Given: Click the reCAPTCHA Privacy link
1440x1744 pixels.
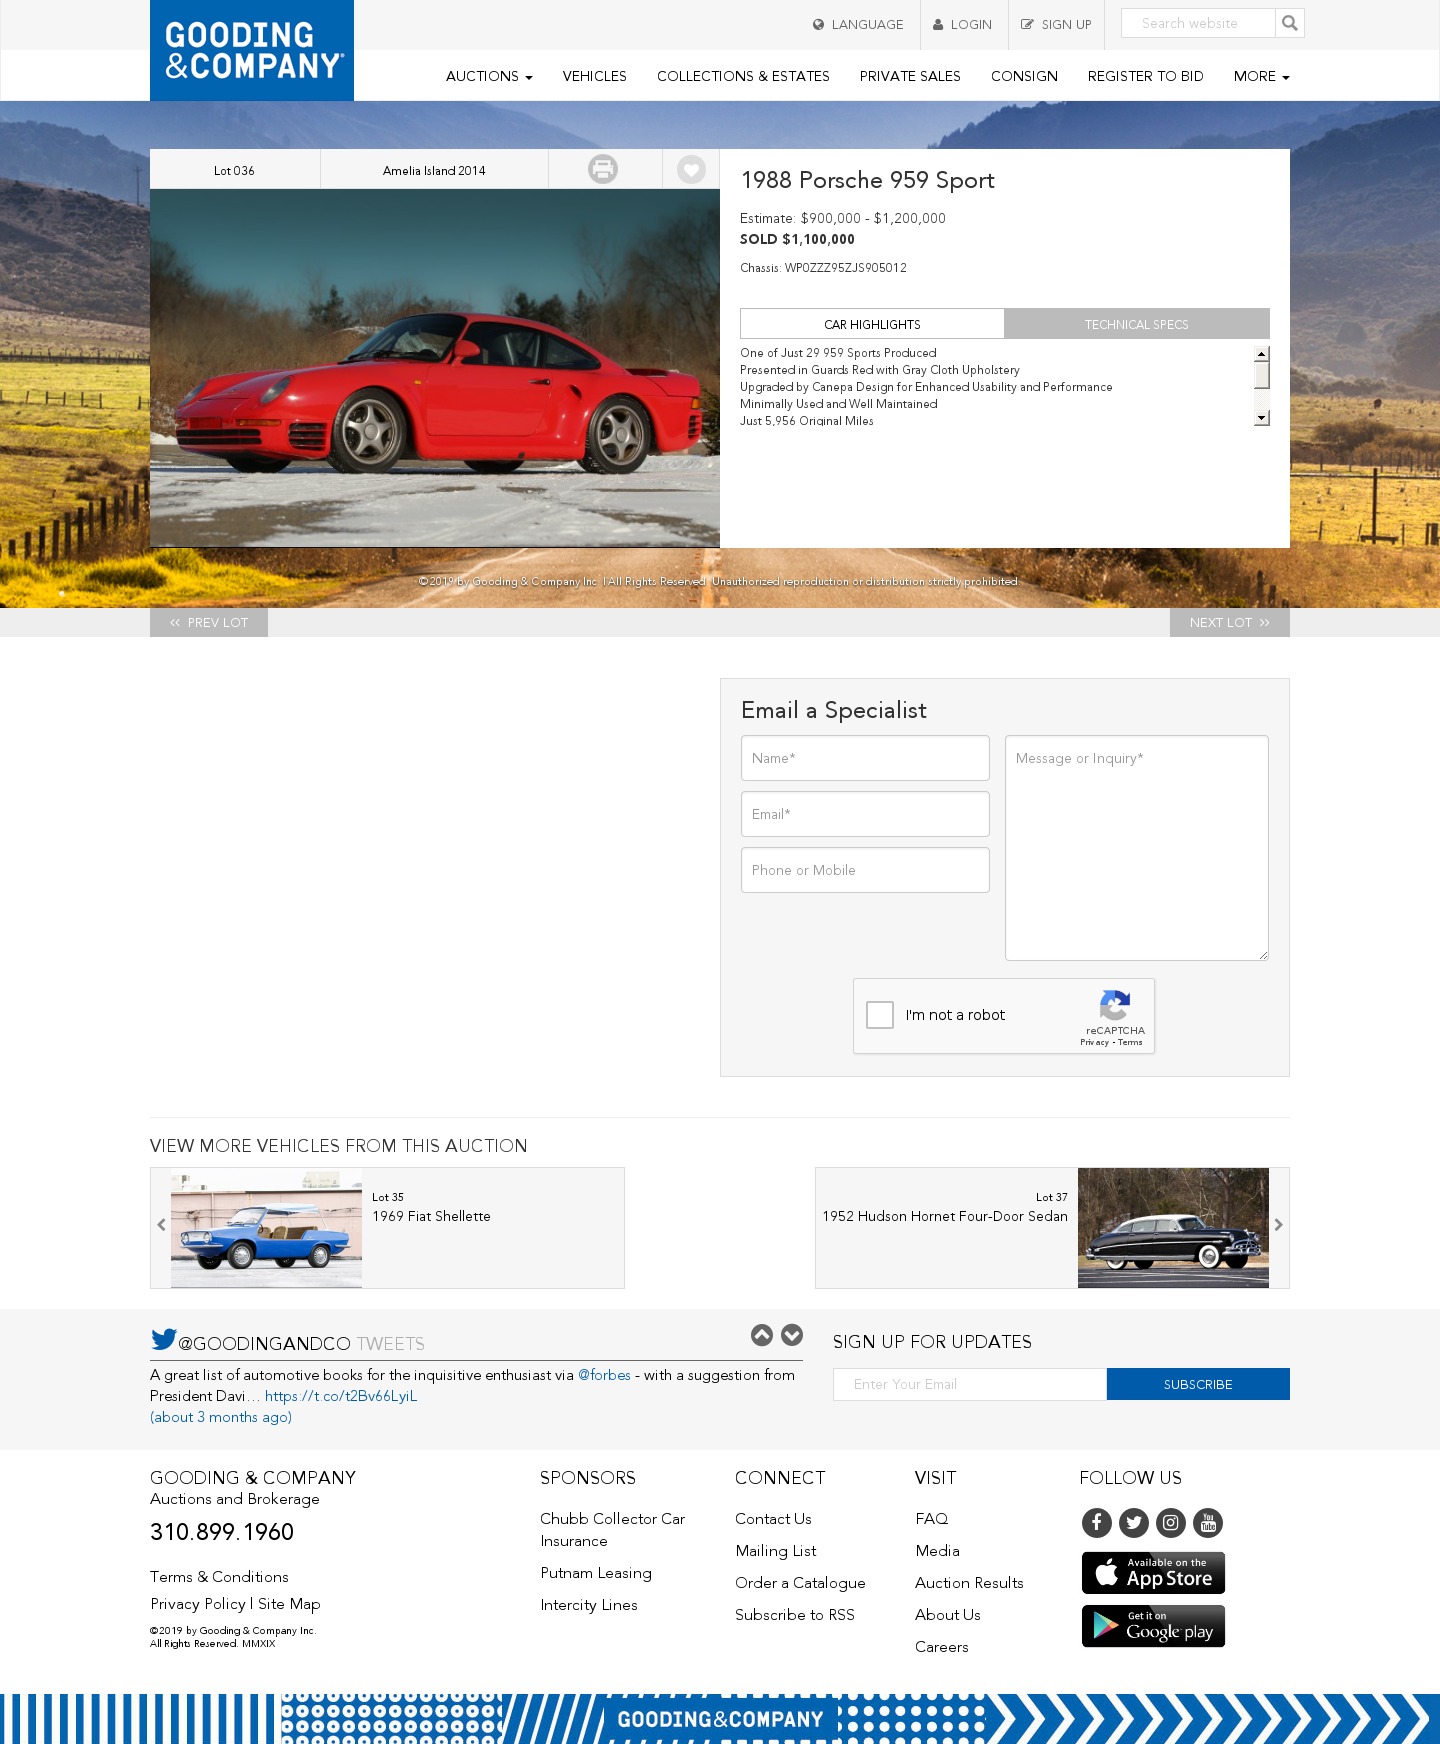Looking at the screenshot, I should pyautogui.click(x=1094, y=1042).
